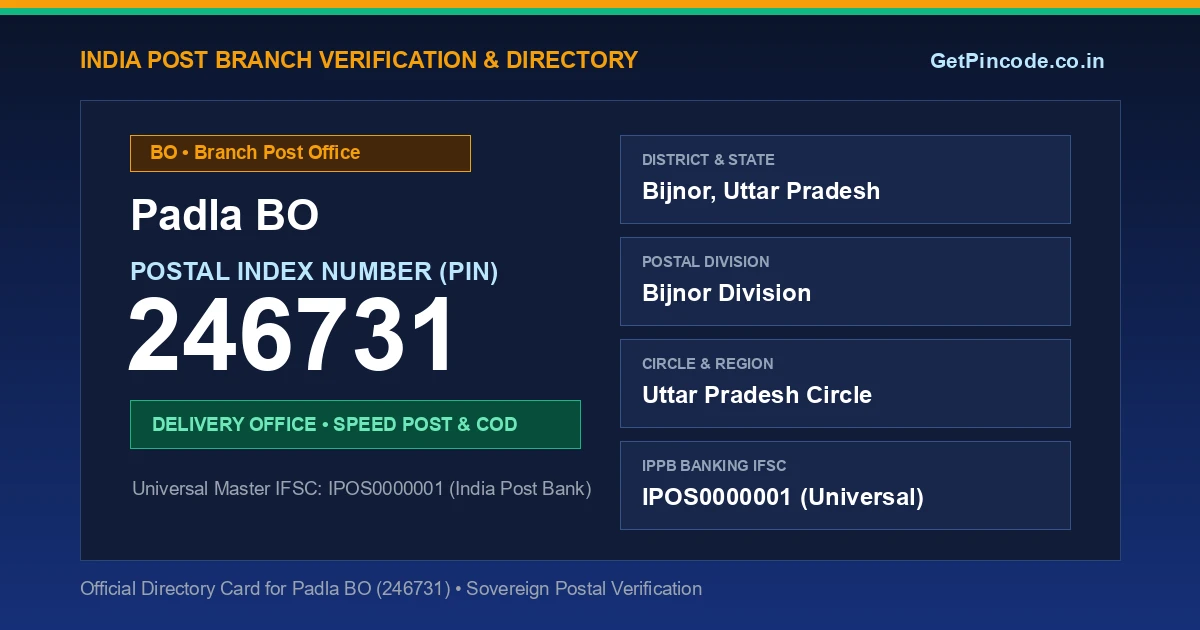This screenshot has width=1200, height=630.
Task: Click the India Post Branch Verification & Directory heading
Action: coord(359,60)
